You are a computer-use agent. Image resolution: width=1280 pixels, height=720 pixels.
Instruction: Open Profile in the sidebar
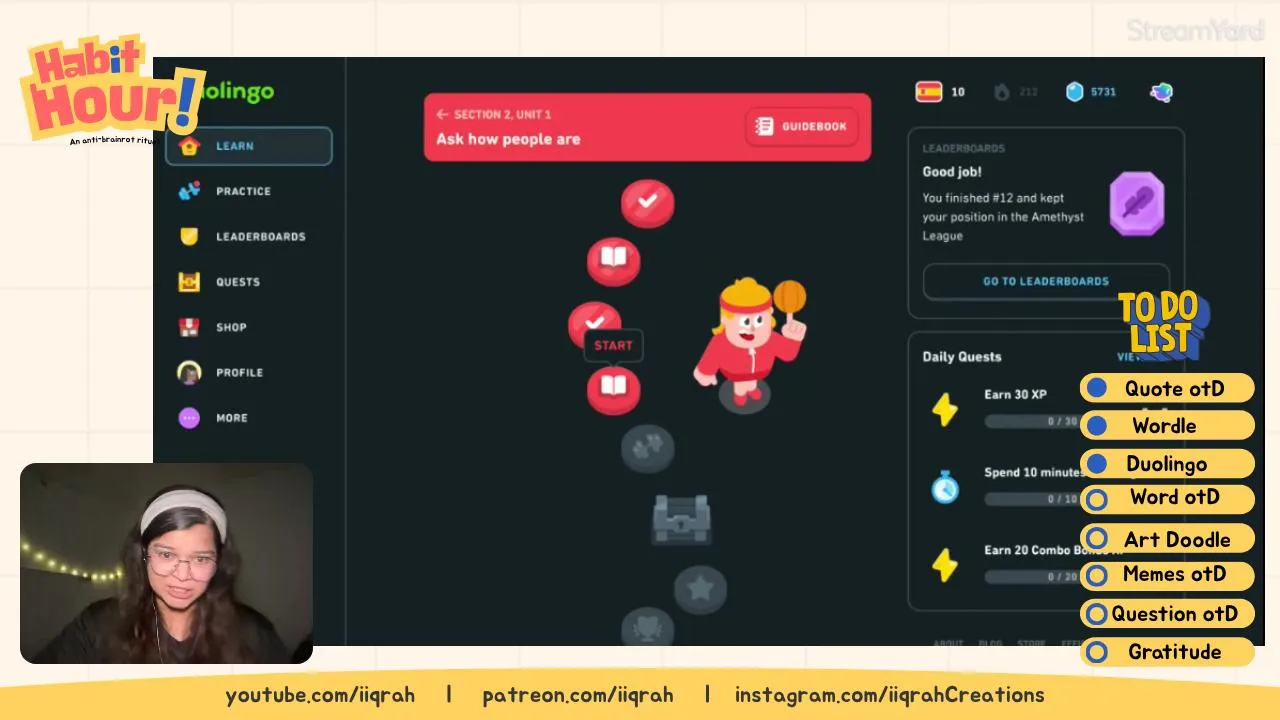[249, 372]
